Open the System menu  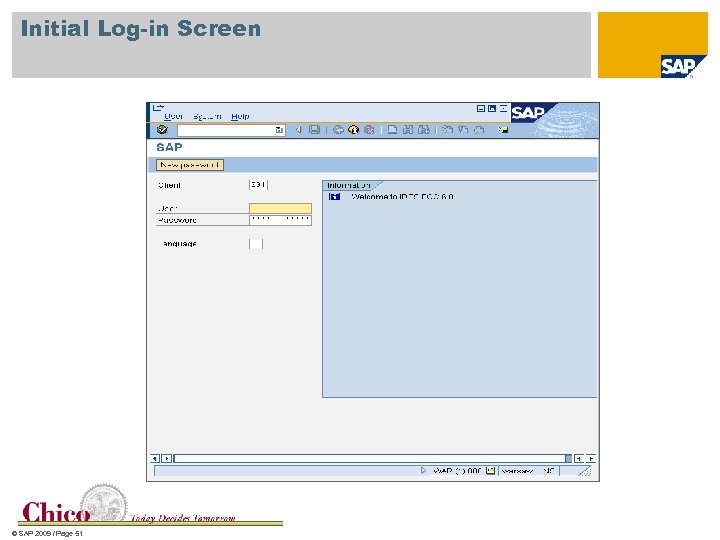pyautogui.click(x=207, y=117)
